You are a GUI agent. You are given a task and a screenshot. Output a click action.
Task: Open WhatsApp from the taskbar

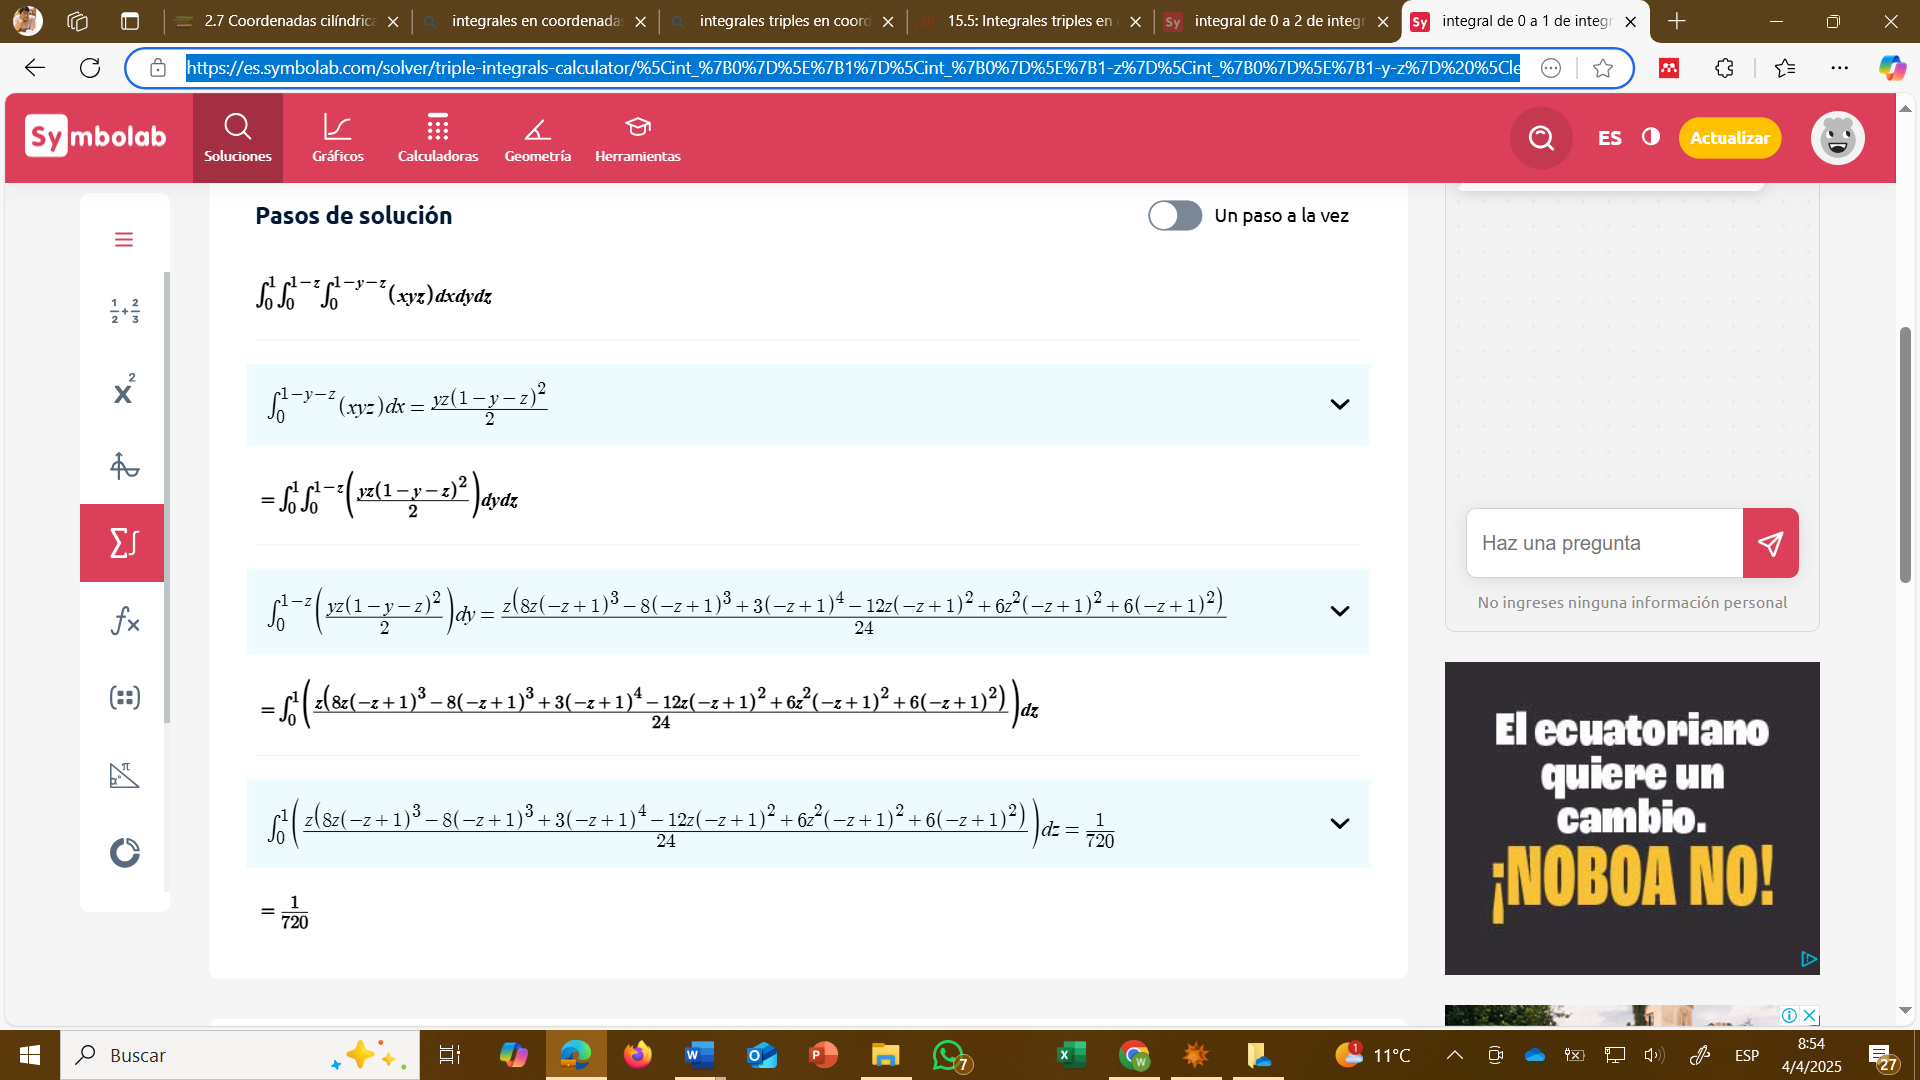click(x=949, y=1055)
